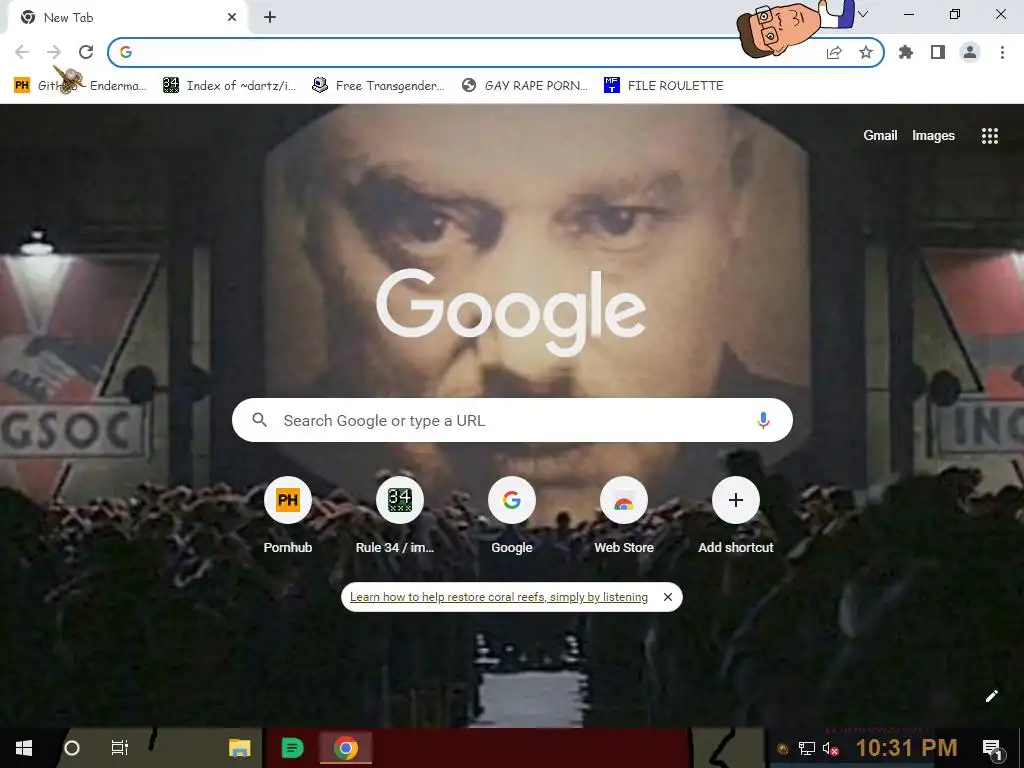Open Task View on the taskbar

pyautogui.click(x=120, y=748)
